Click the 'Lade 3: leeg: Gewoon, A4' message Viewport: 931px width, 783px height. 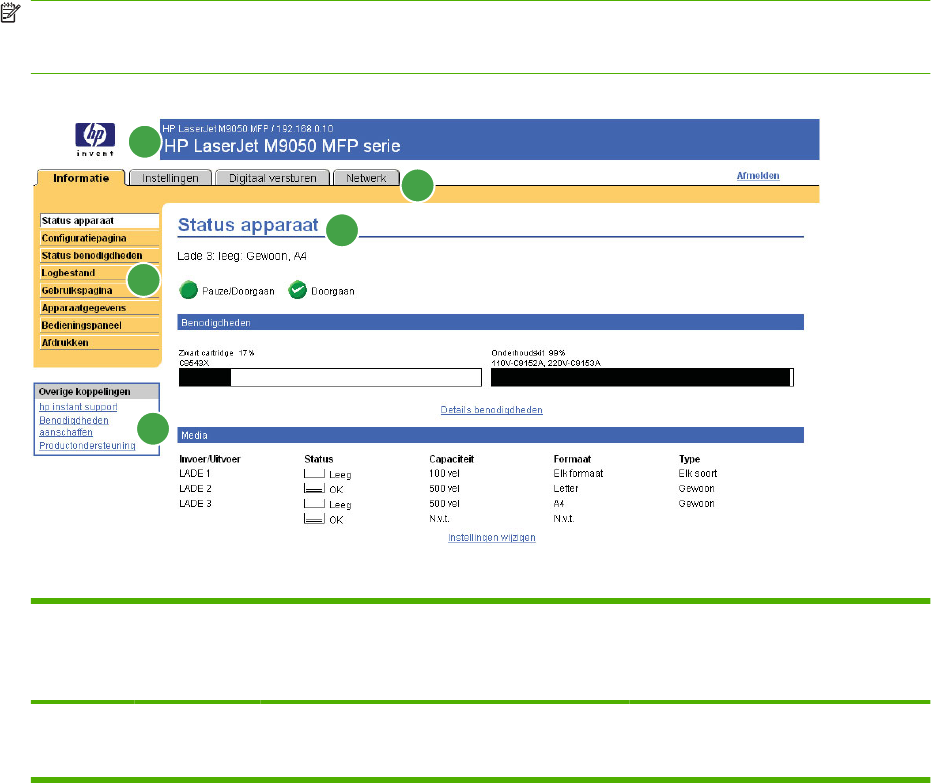pyautogui.click(x=242, y=256)
